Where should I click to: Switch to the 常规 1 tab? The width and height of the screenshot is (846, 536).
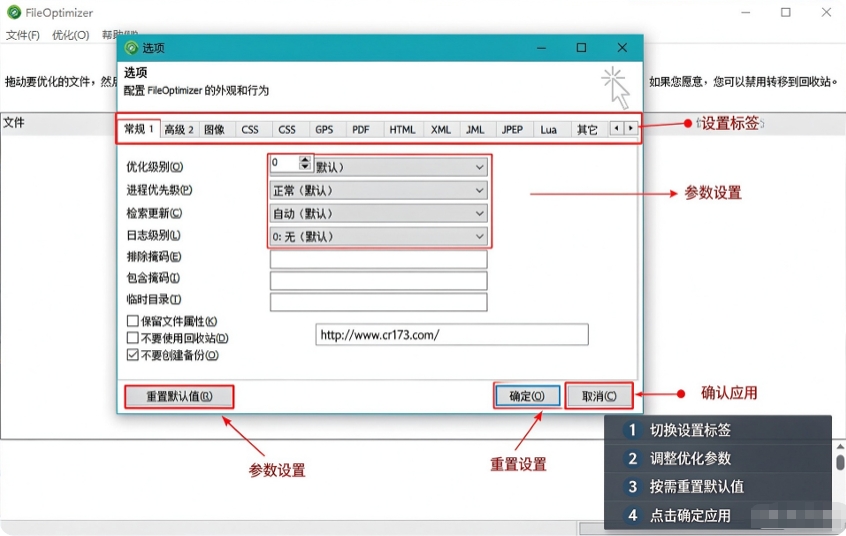click(139, 129)
